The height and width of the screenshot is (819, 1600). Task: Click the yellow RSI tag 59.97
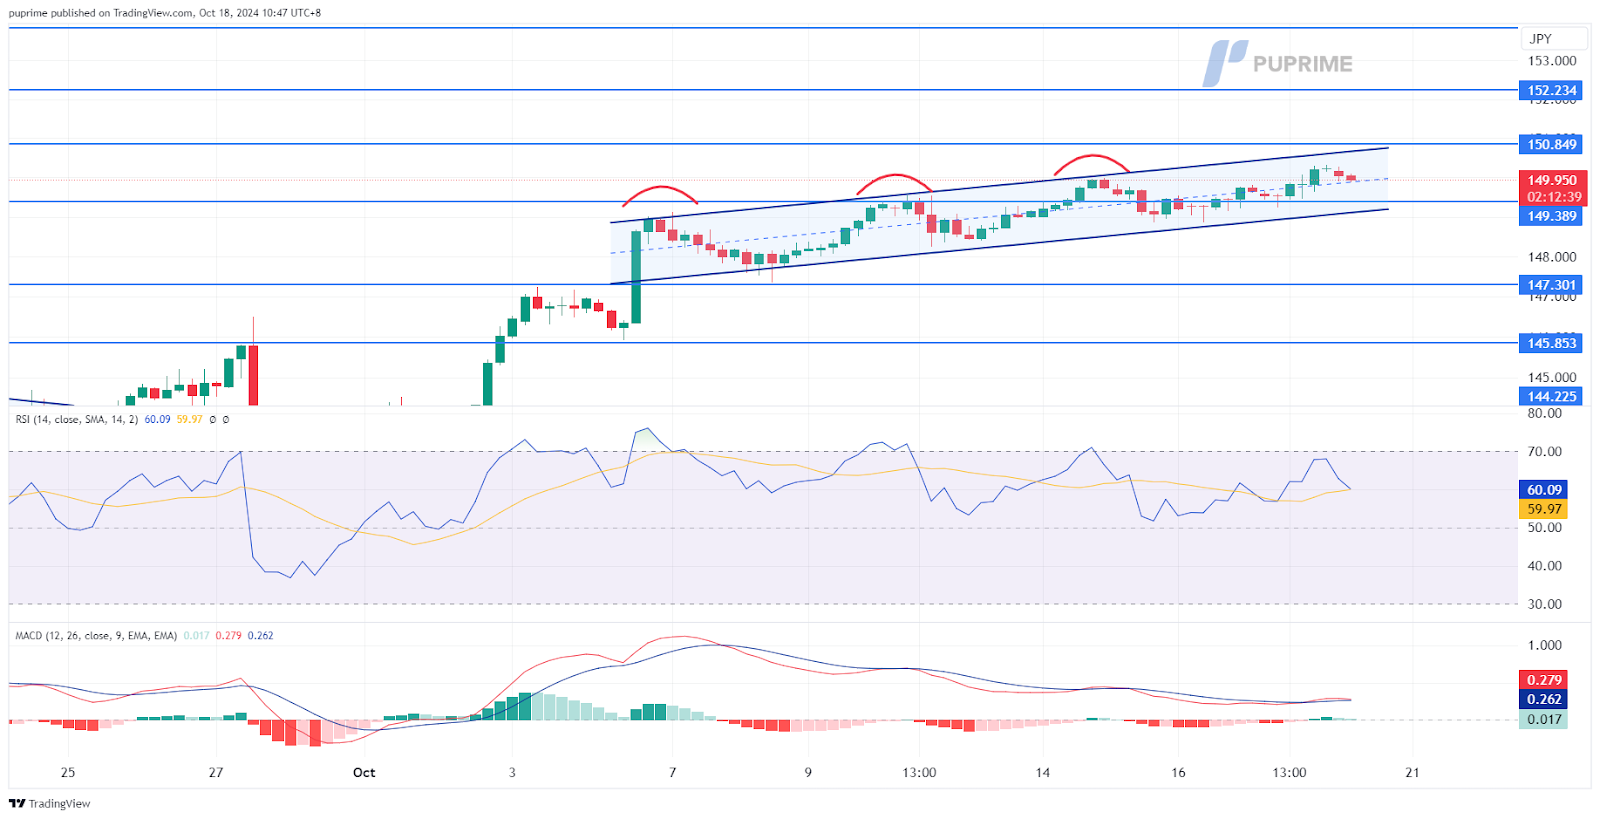(x=1544, y=509)
